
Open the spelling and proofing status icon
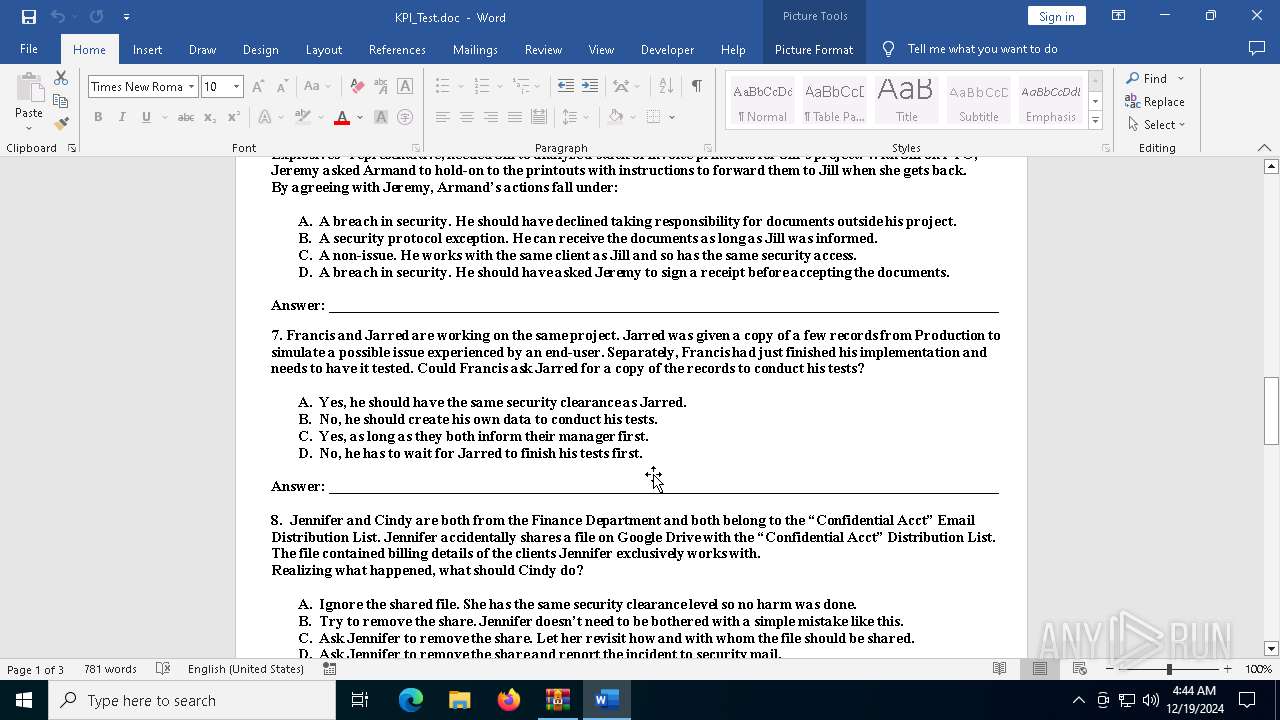[163, 669]
